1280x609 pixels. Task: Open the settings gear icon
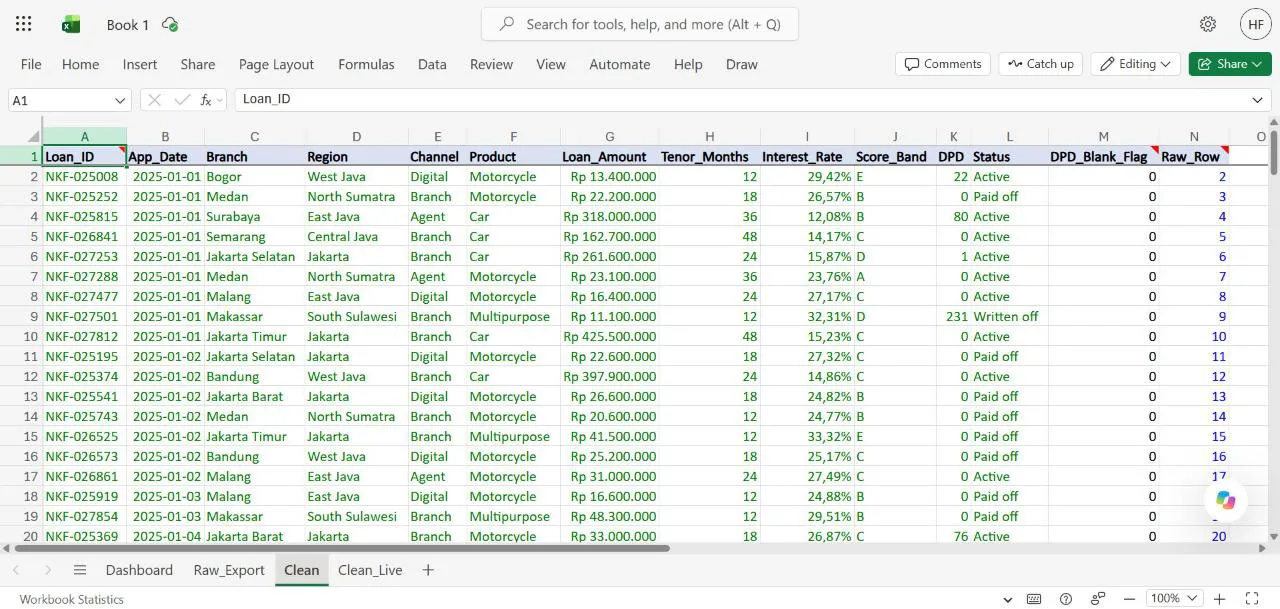point(1208,24)
